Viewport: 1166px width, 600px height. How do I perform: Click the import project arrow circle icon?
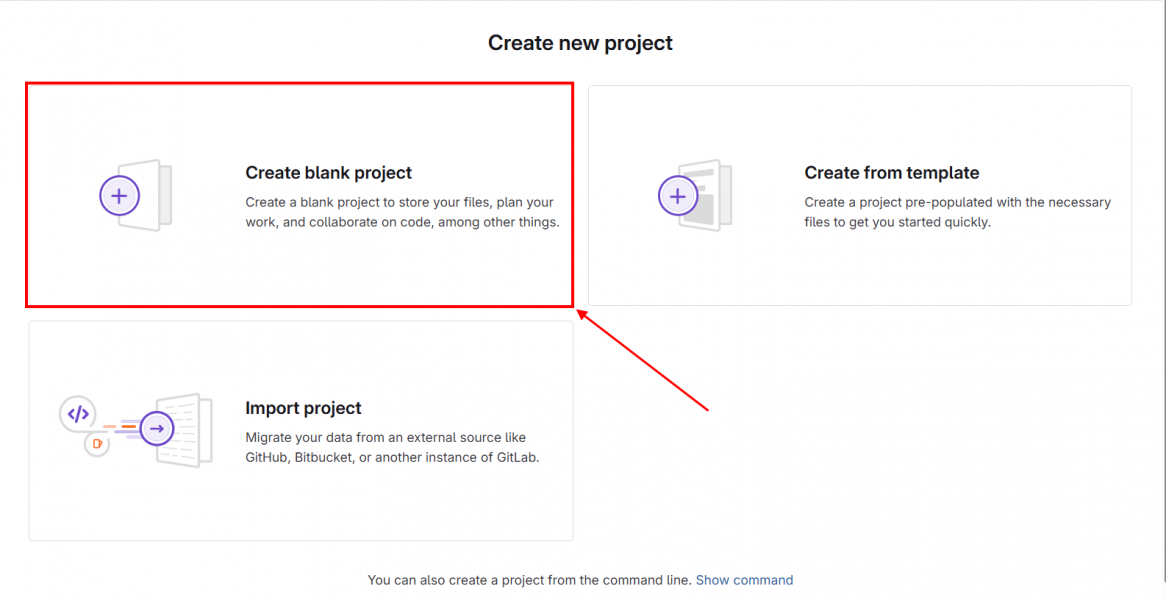tap(156, 428)
